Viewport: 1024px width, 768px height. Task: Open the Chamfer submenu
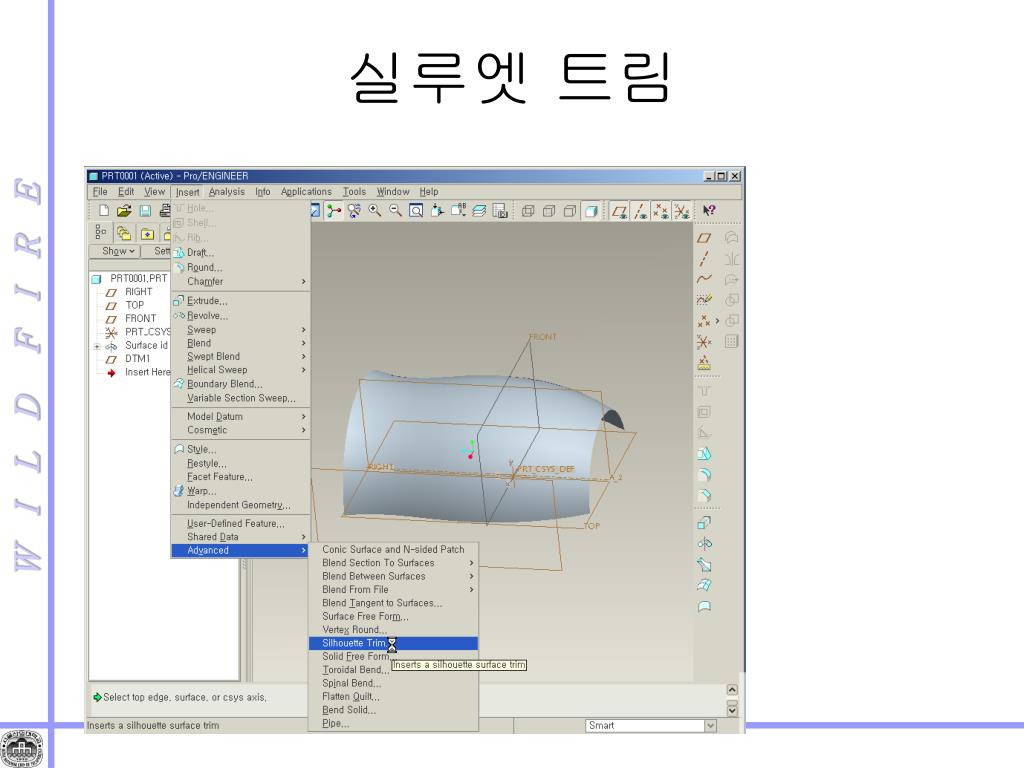tap(240, 281)
